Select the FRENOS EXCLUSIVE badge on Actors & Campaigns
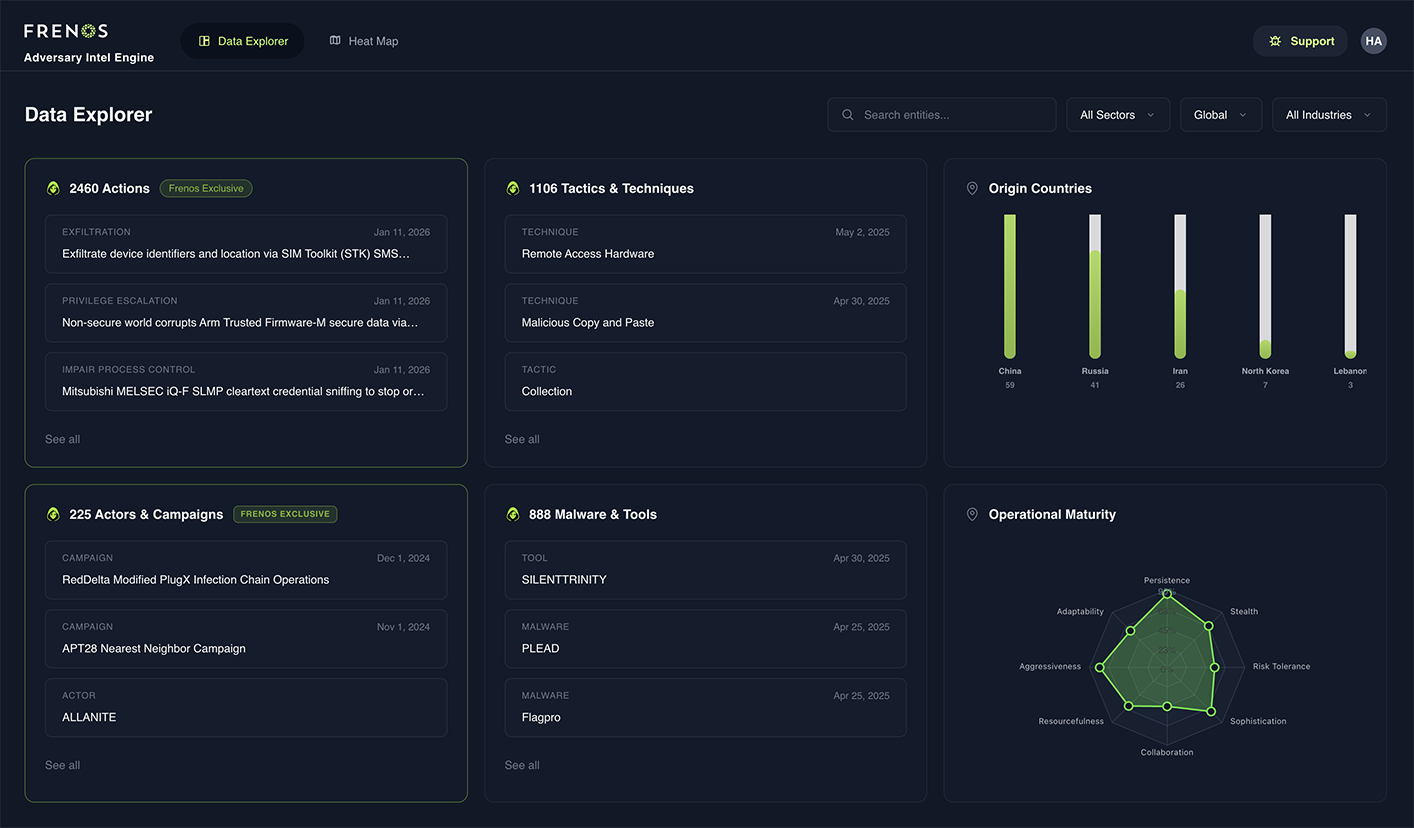Viewport: 1414px width, 828px height. (x=285, y=514)
